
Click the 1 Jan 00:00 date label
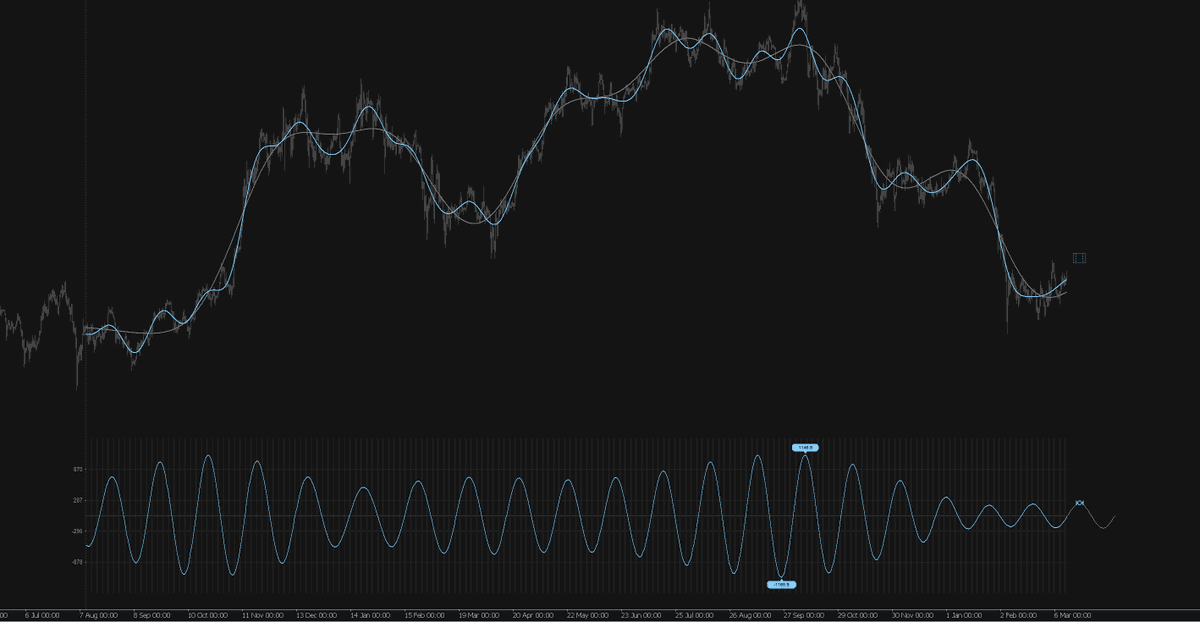(x=964, y=616)
